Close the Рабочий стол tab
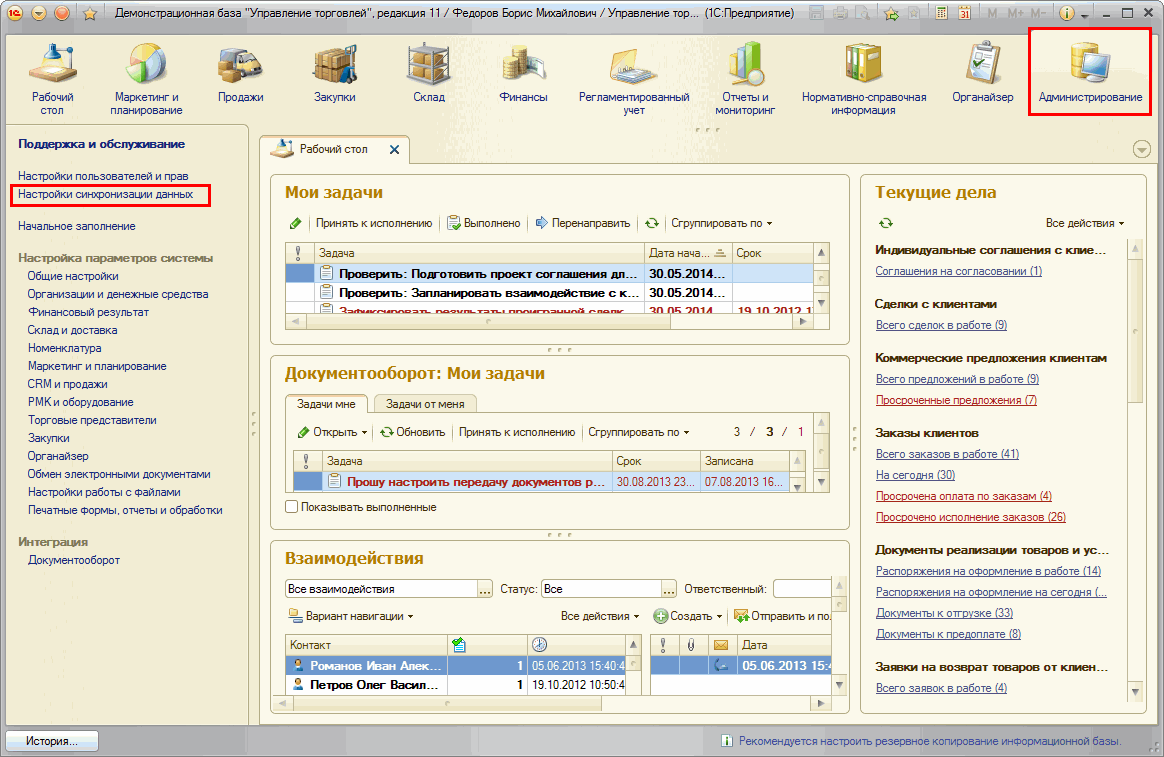The width and height of the screenshot is (1164, 757). coord(395,149)
